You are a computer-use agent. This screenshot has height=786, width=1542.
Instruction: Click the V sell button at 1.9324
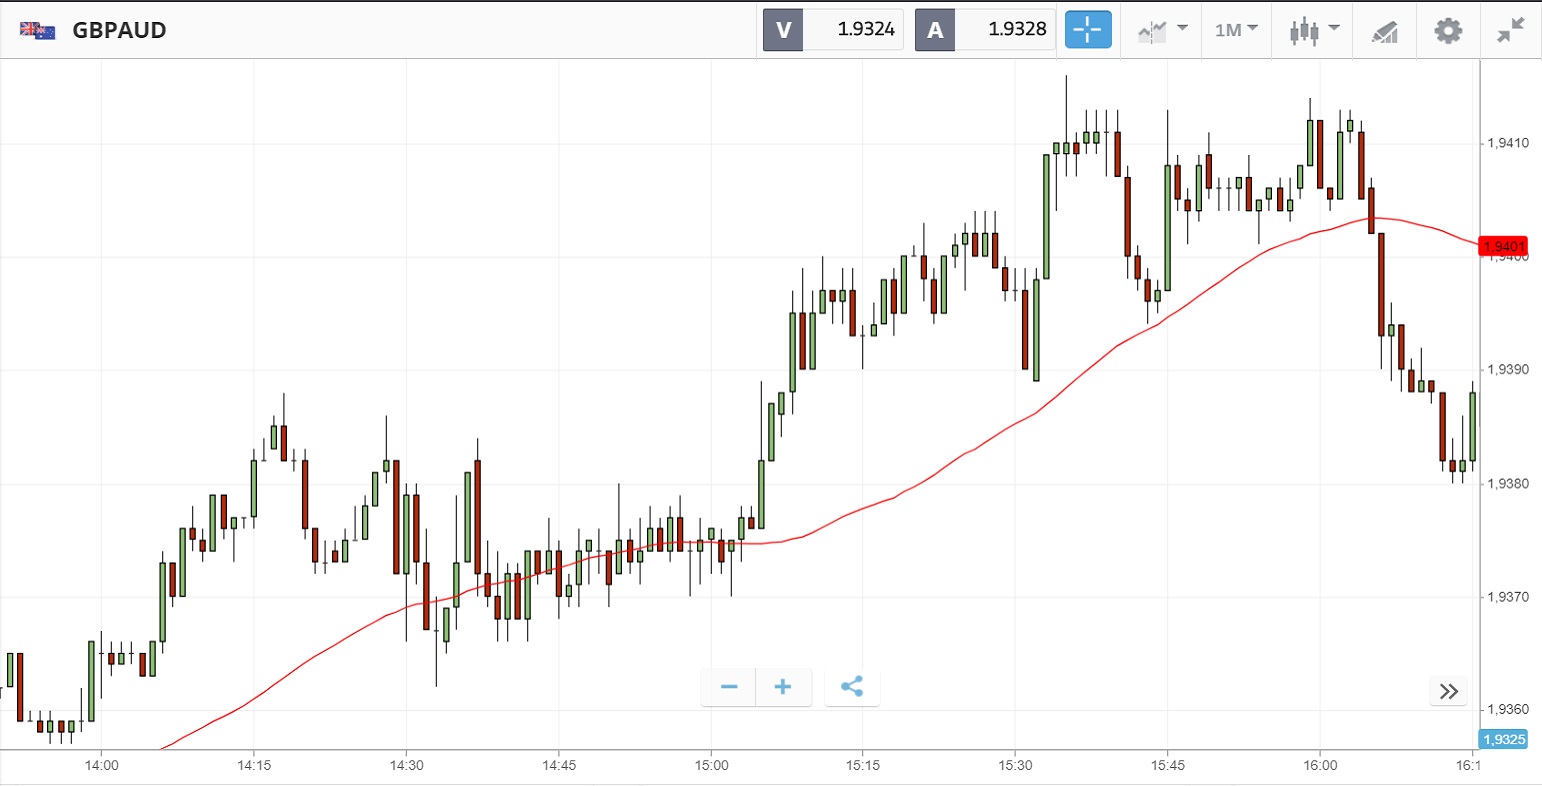pos(833,30)
